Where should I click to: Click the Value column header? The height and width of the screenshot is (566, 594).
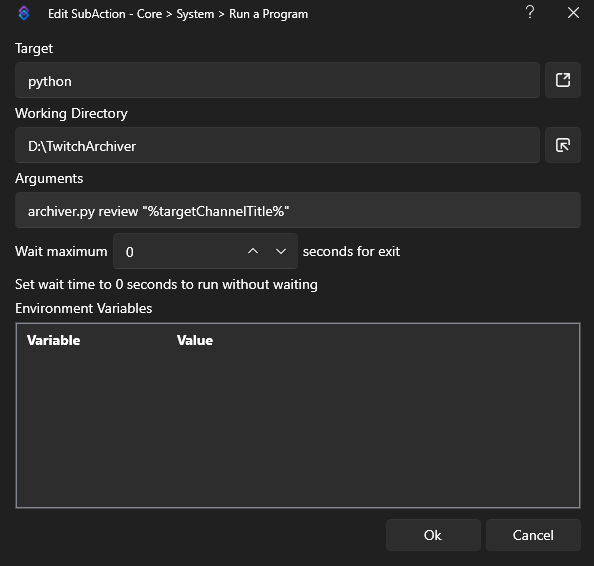coord(195,340)
